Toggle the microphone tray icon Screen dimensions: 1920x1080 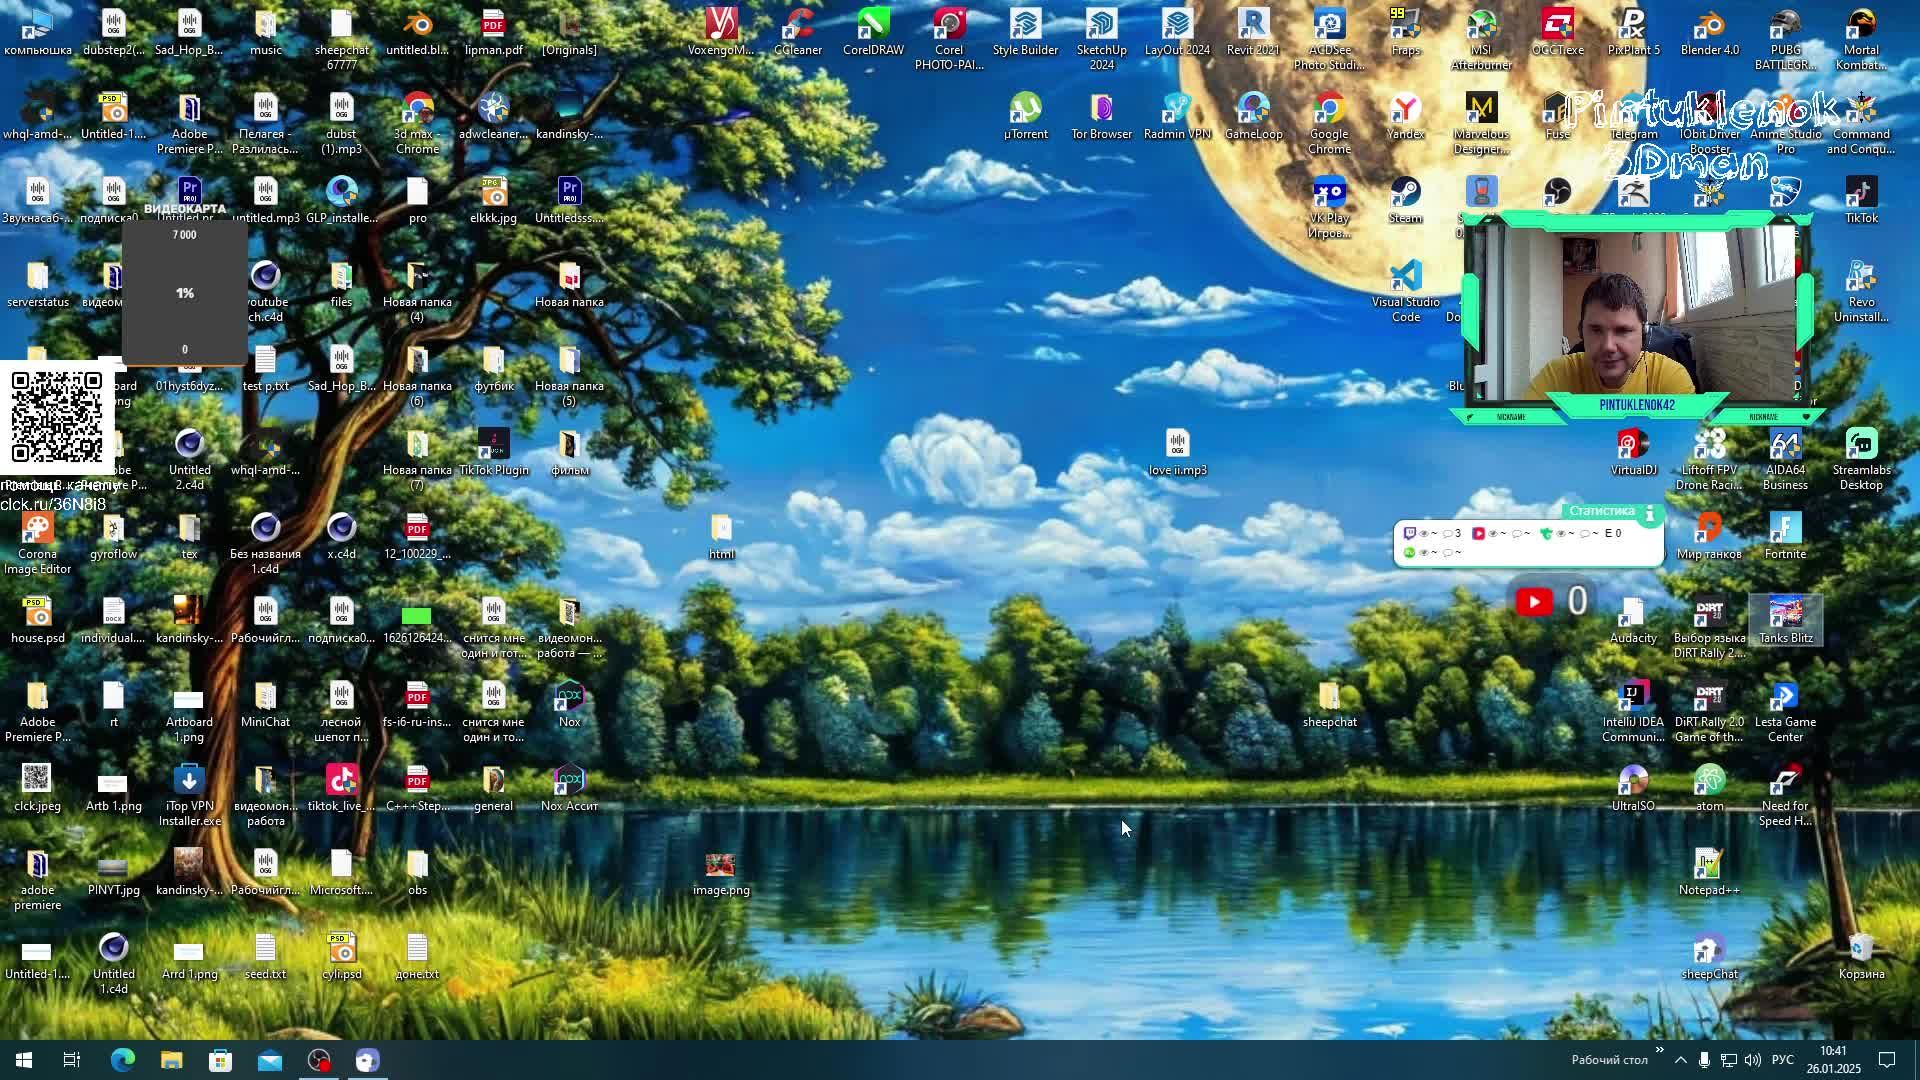[x=1704, y=1060]
